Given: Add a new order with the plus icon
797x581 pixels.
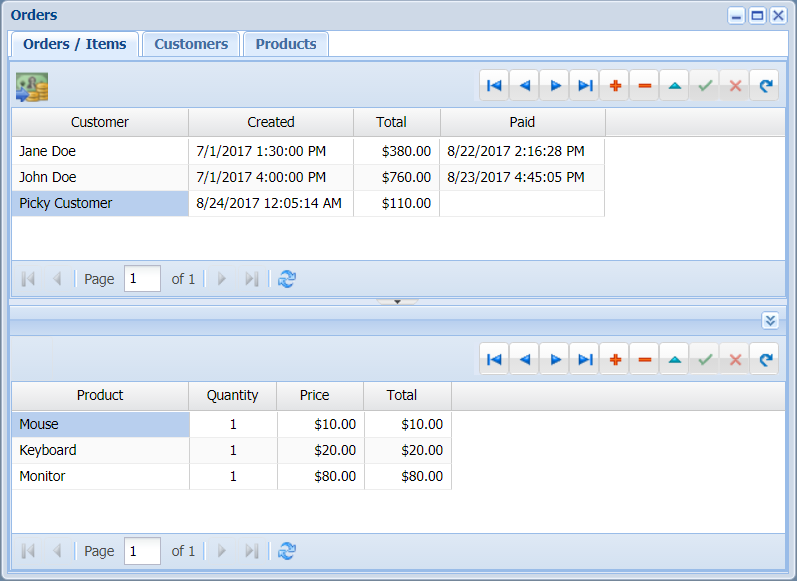Looking at the screenshot, I should (615, 86).
